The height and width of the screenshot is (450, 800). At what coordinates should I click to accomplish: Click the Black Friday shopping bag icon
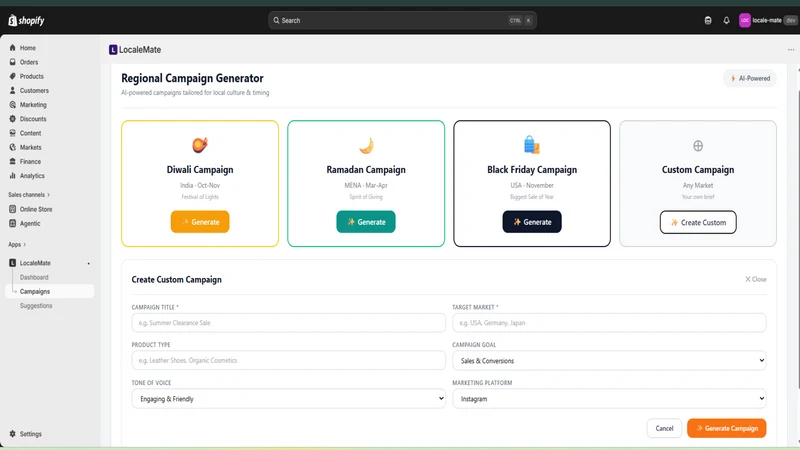pos(532,145)
